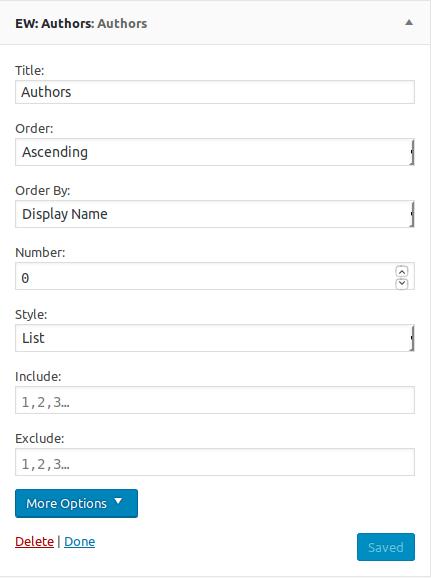Click the Style select arrow at right edge
The width and height of the screenshot is (431, 578).
(x=412, y=338)
